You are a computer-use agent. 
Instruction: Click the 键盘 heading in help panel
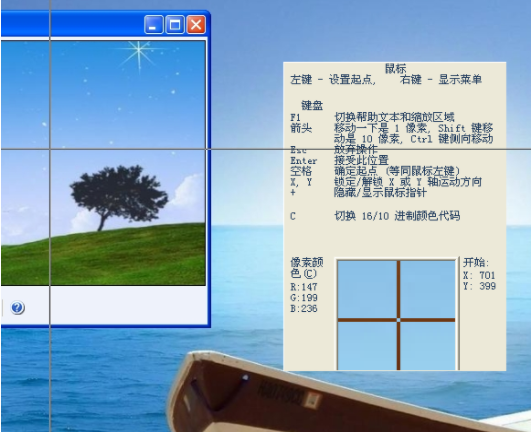coord(312,106)
